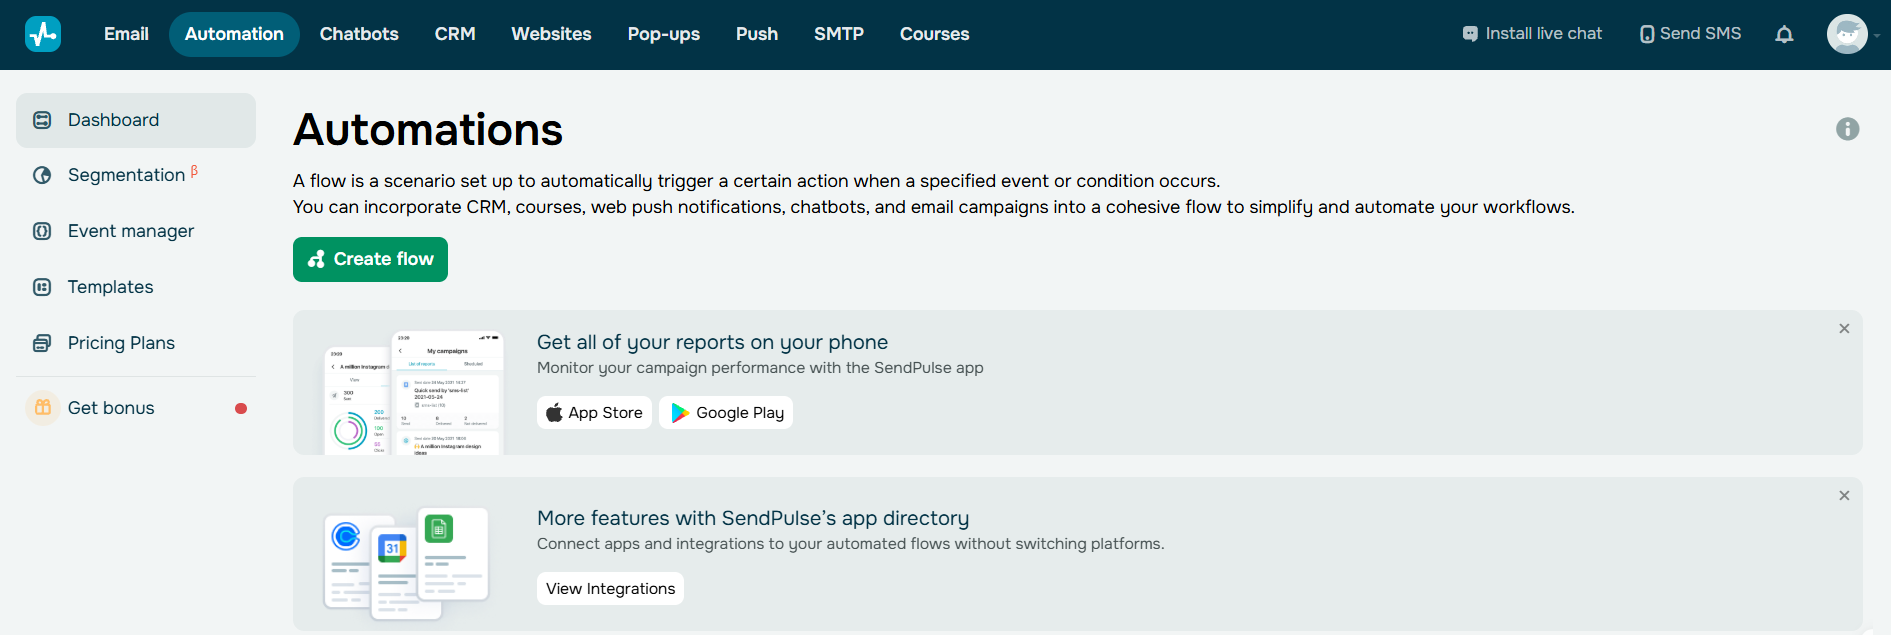Open Dashboard in the sidebar
This screenshot has width=1891, height=635.
point(136,120)
